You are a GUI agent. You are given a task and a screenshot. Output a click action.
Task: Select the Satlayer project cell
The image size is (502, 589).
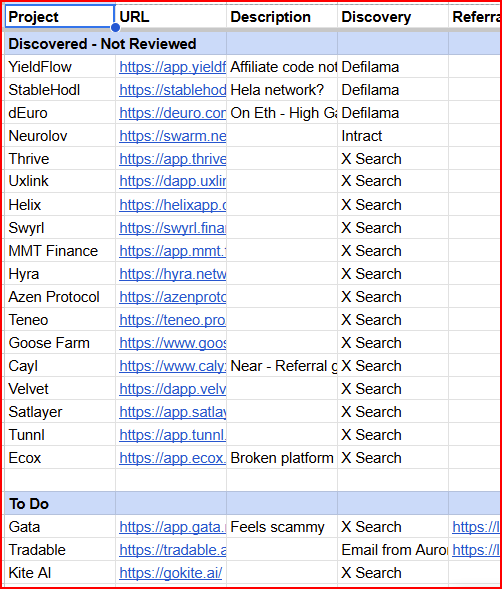[60, 412]
